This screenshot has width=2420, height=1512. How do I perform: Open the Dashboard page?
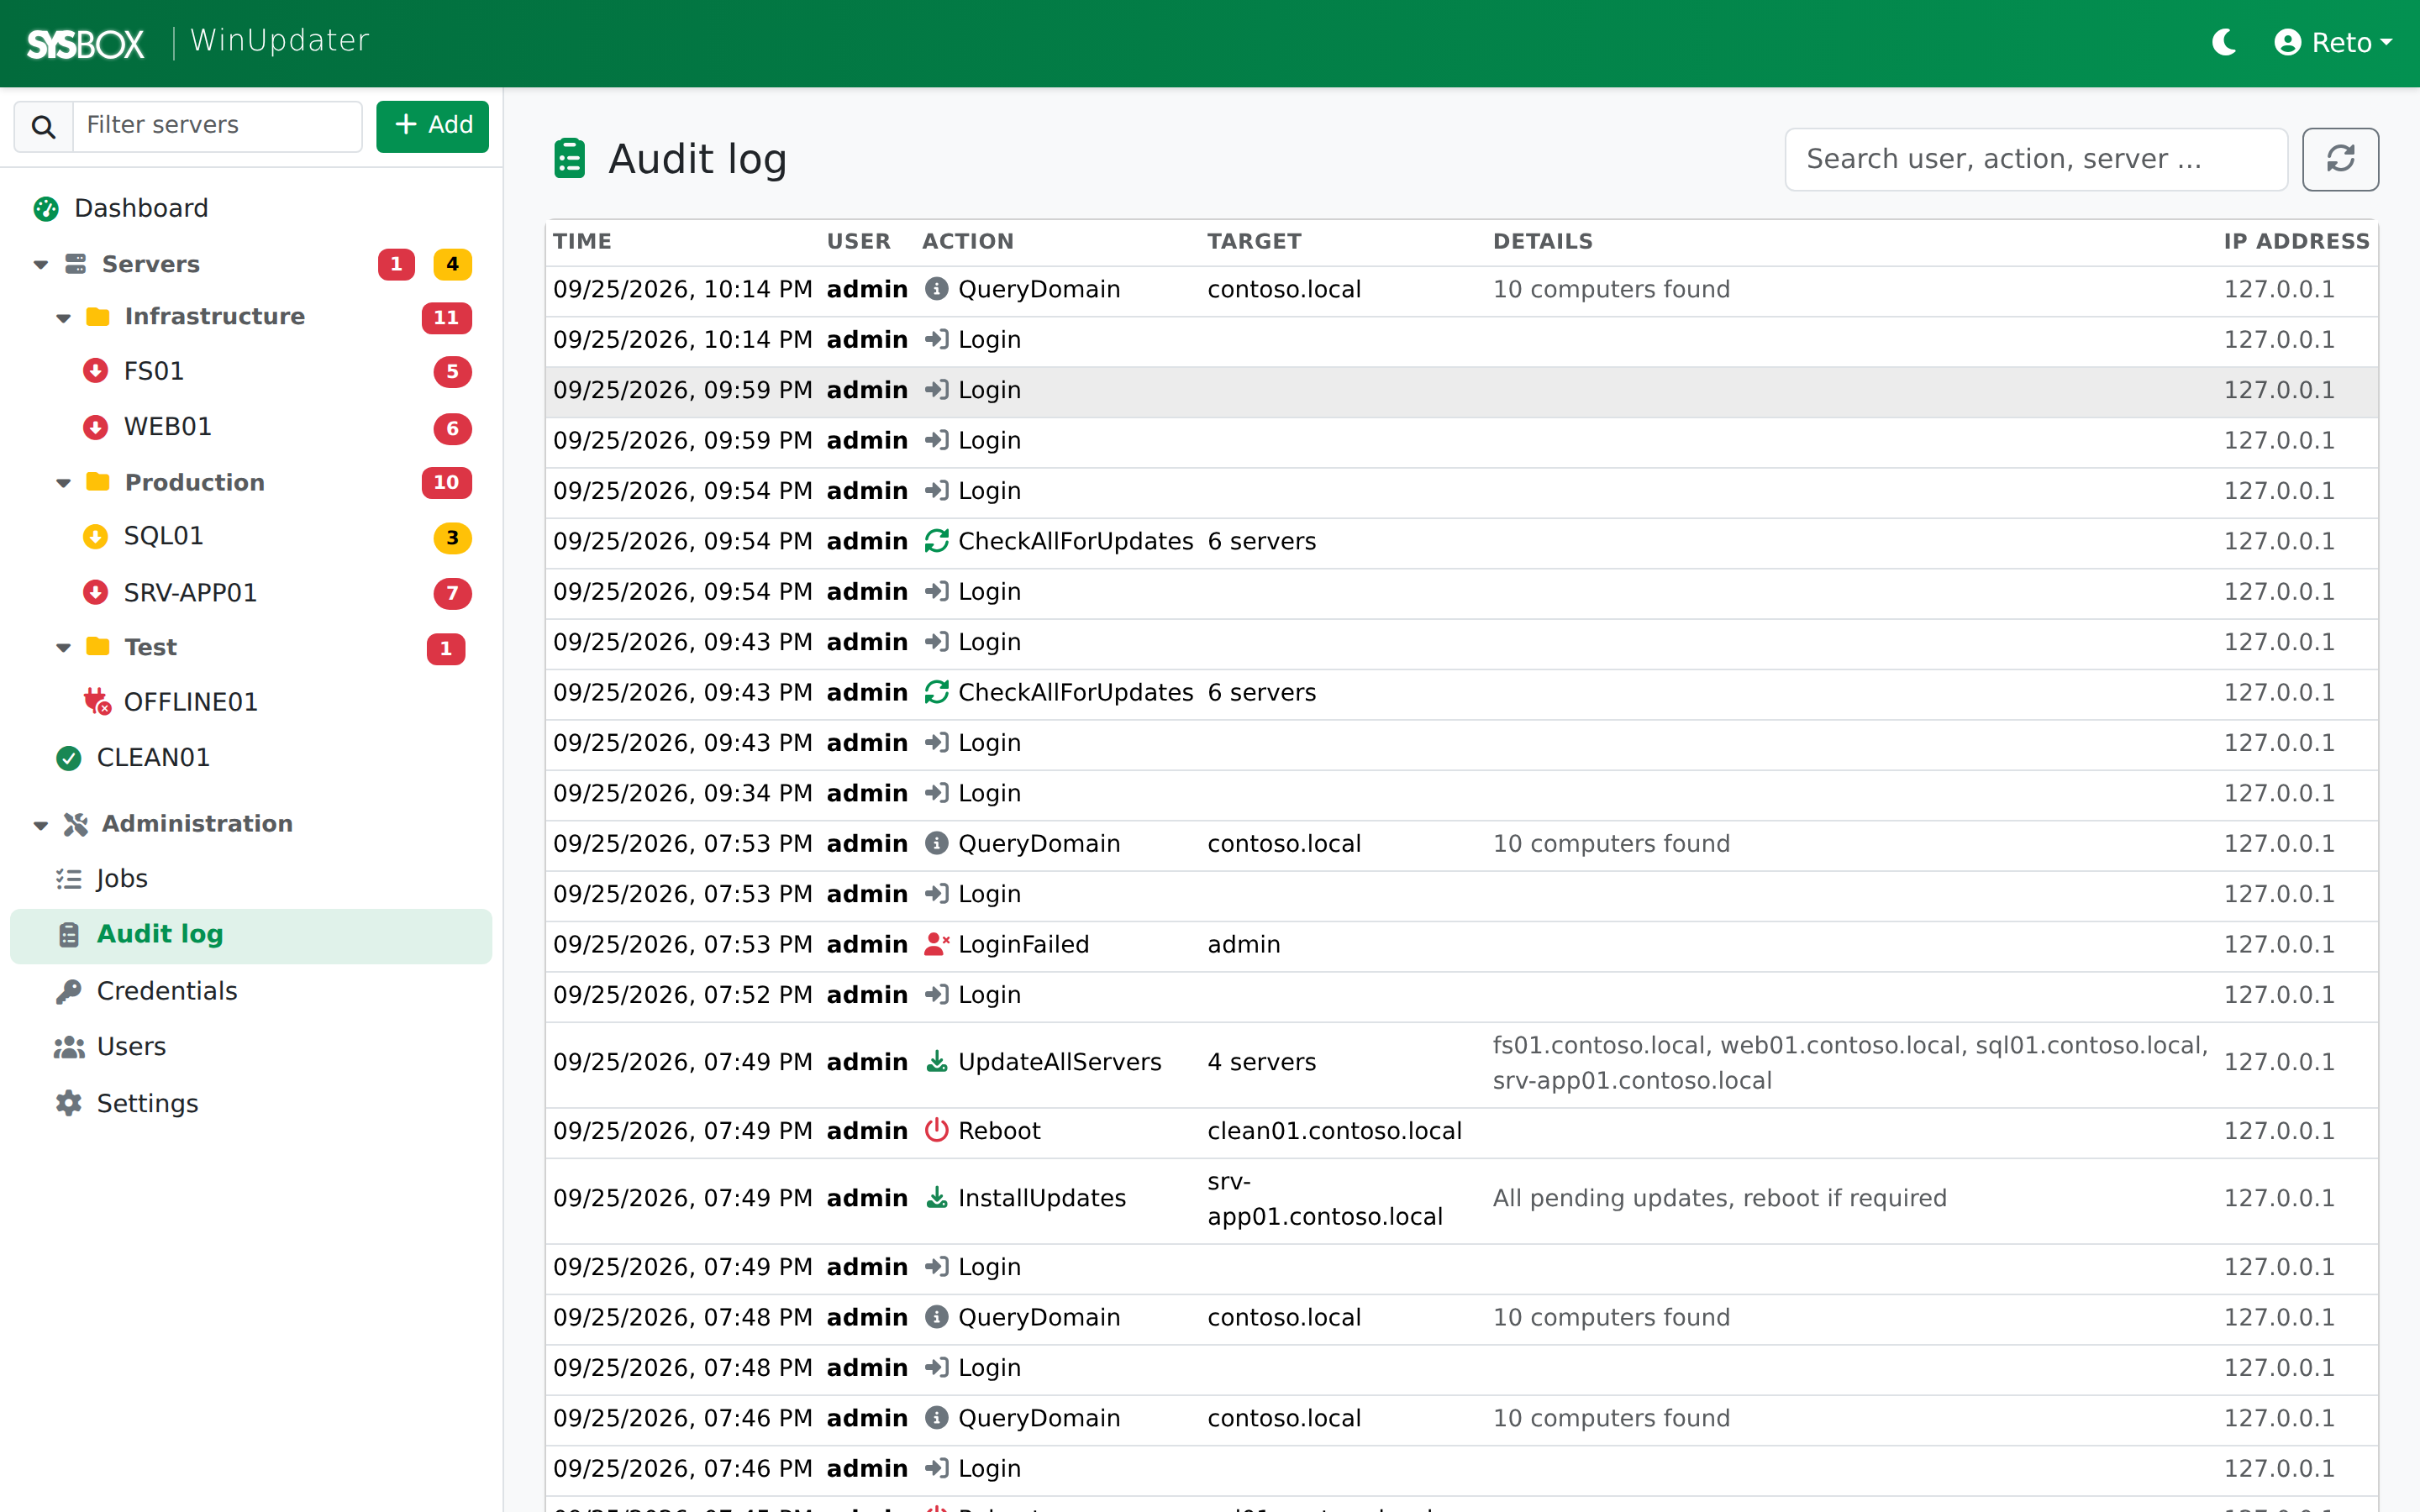(141, 208)
